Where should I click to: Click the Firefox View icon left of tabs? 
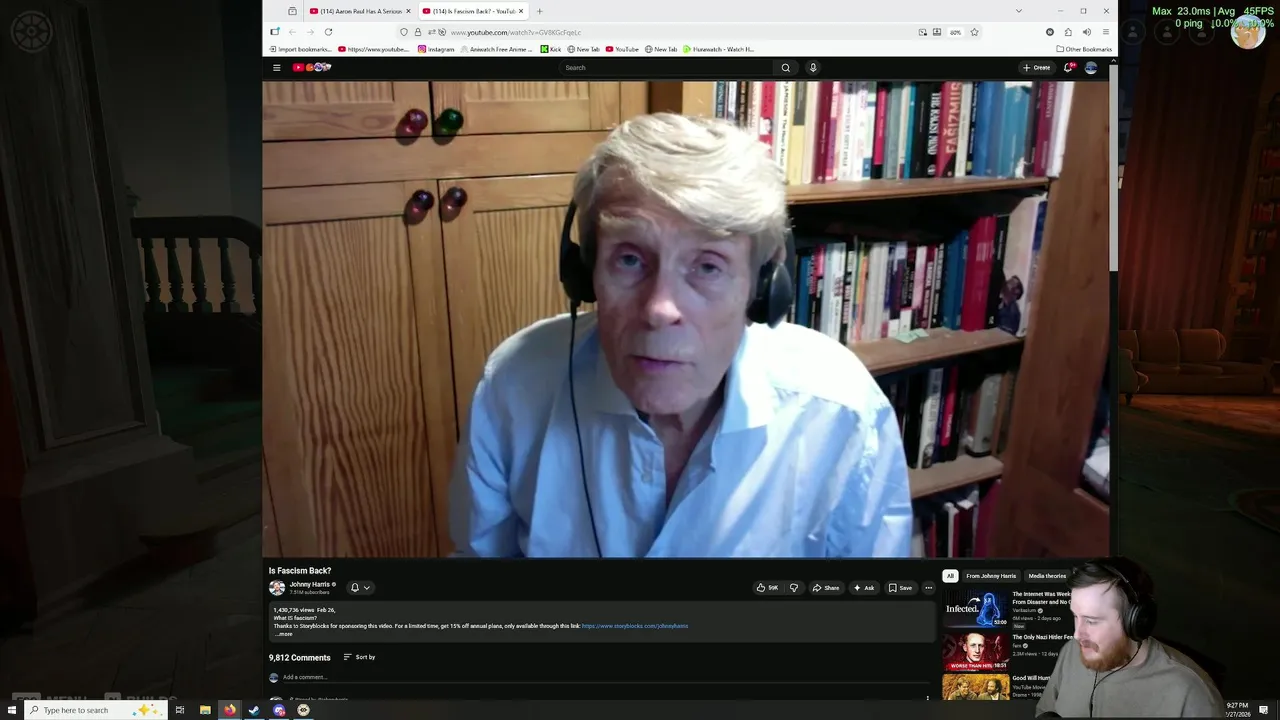coord(292,11)
